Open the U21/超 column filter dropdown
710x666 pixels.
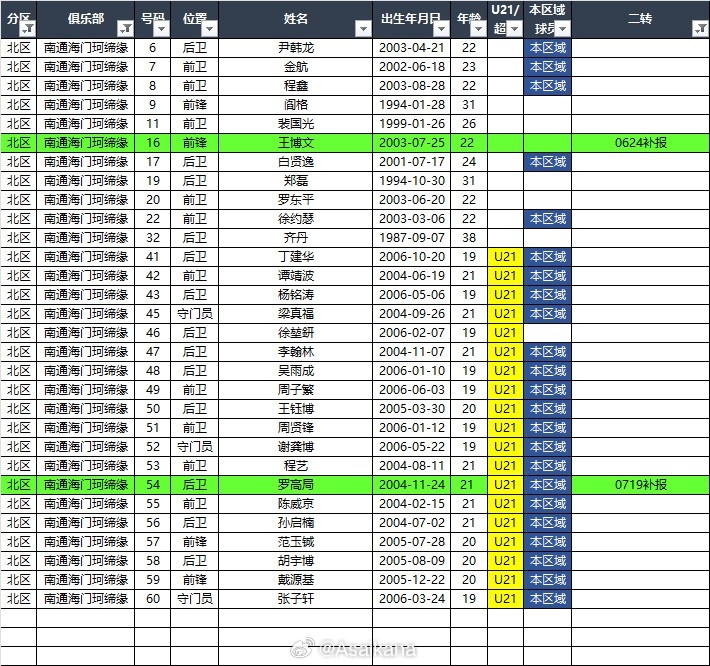pyautogui.click(x=514, y=29)
